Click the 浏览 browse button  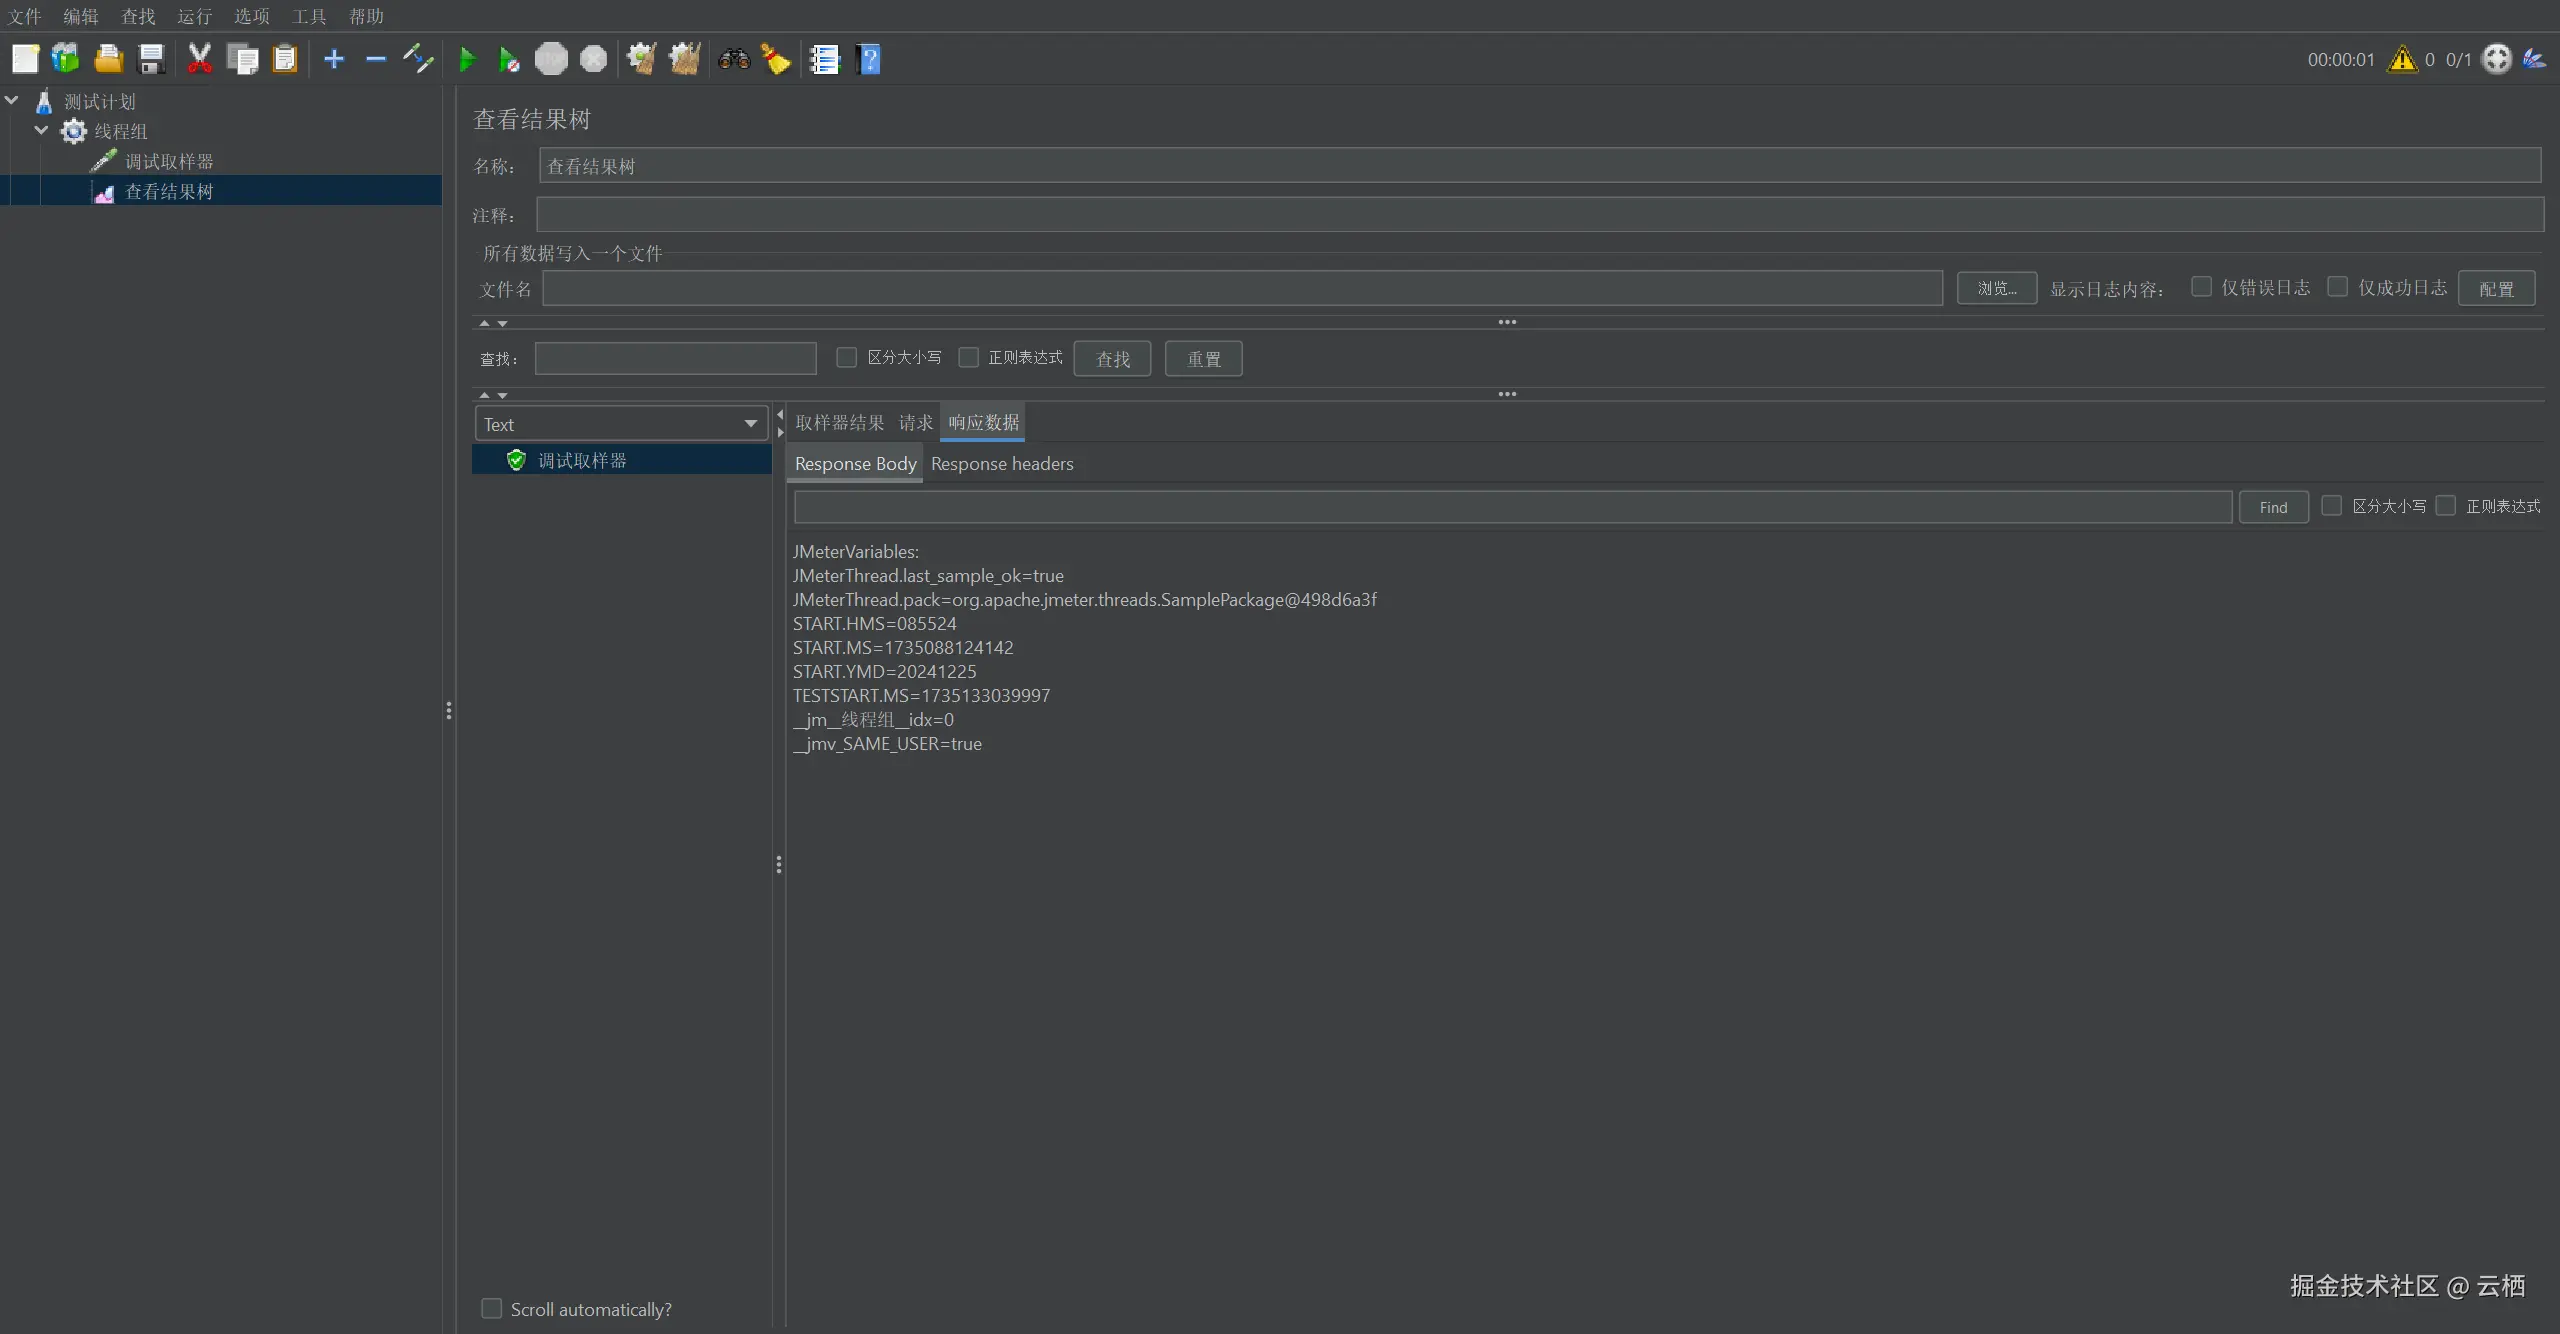tap(1996, 288)
